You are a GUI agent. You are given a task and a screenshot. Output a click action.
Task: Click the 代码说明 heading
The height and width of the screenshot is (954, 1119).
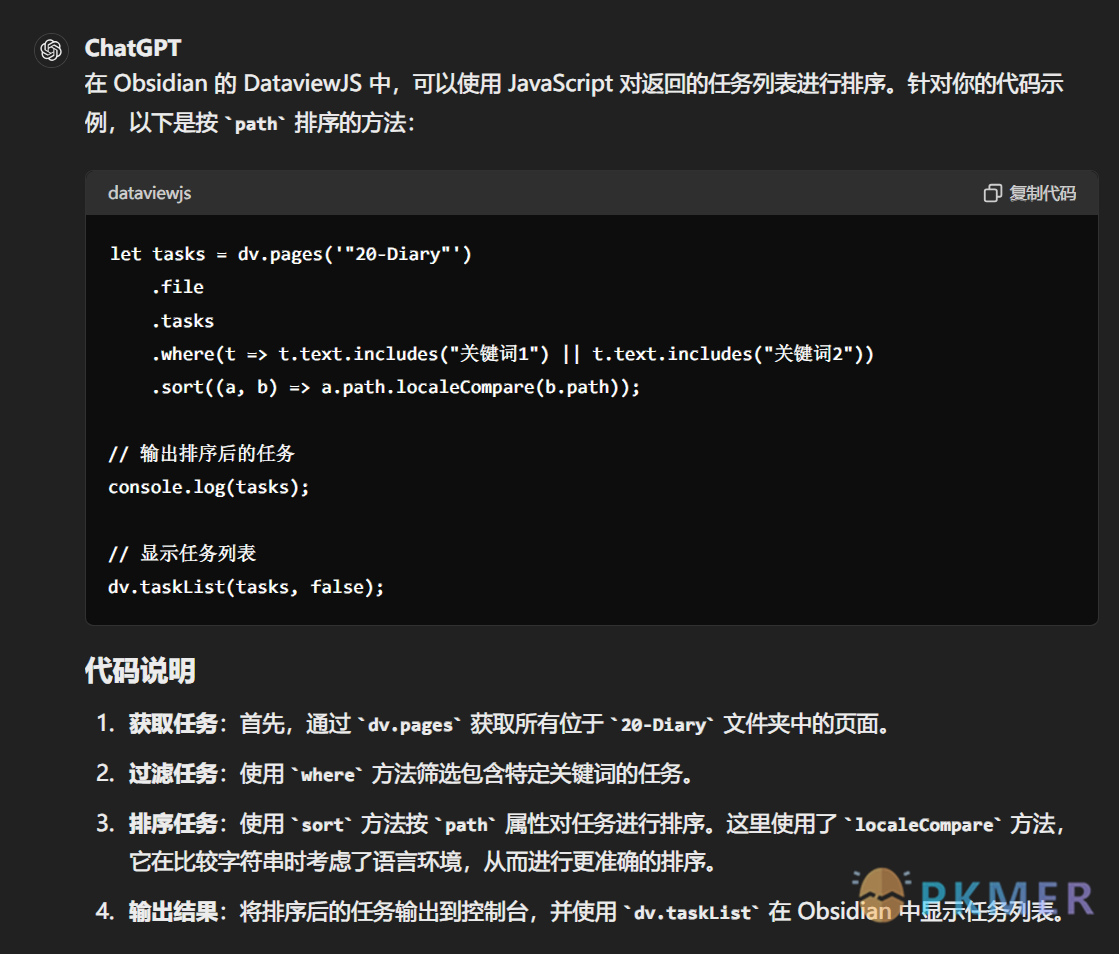point(140,670)
